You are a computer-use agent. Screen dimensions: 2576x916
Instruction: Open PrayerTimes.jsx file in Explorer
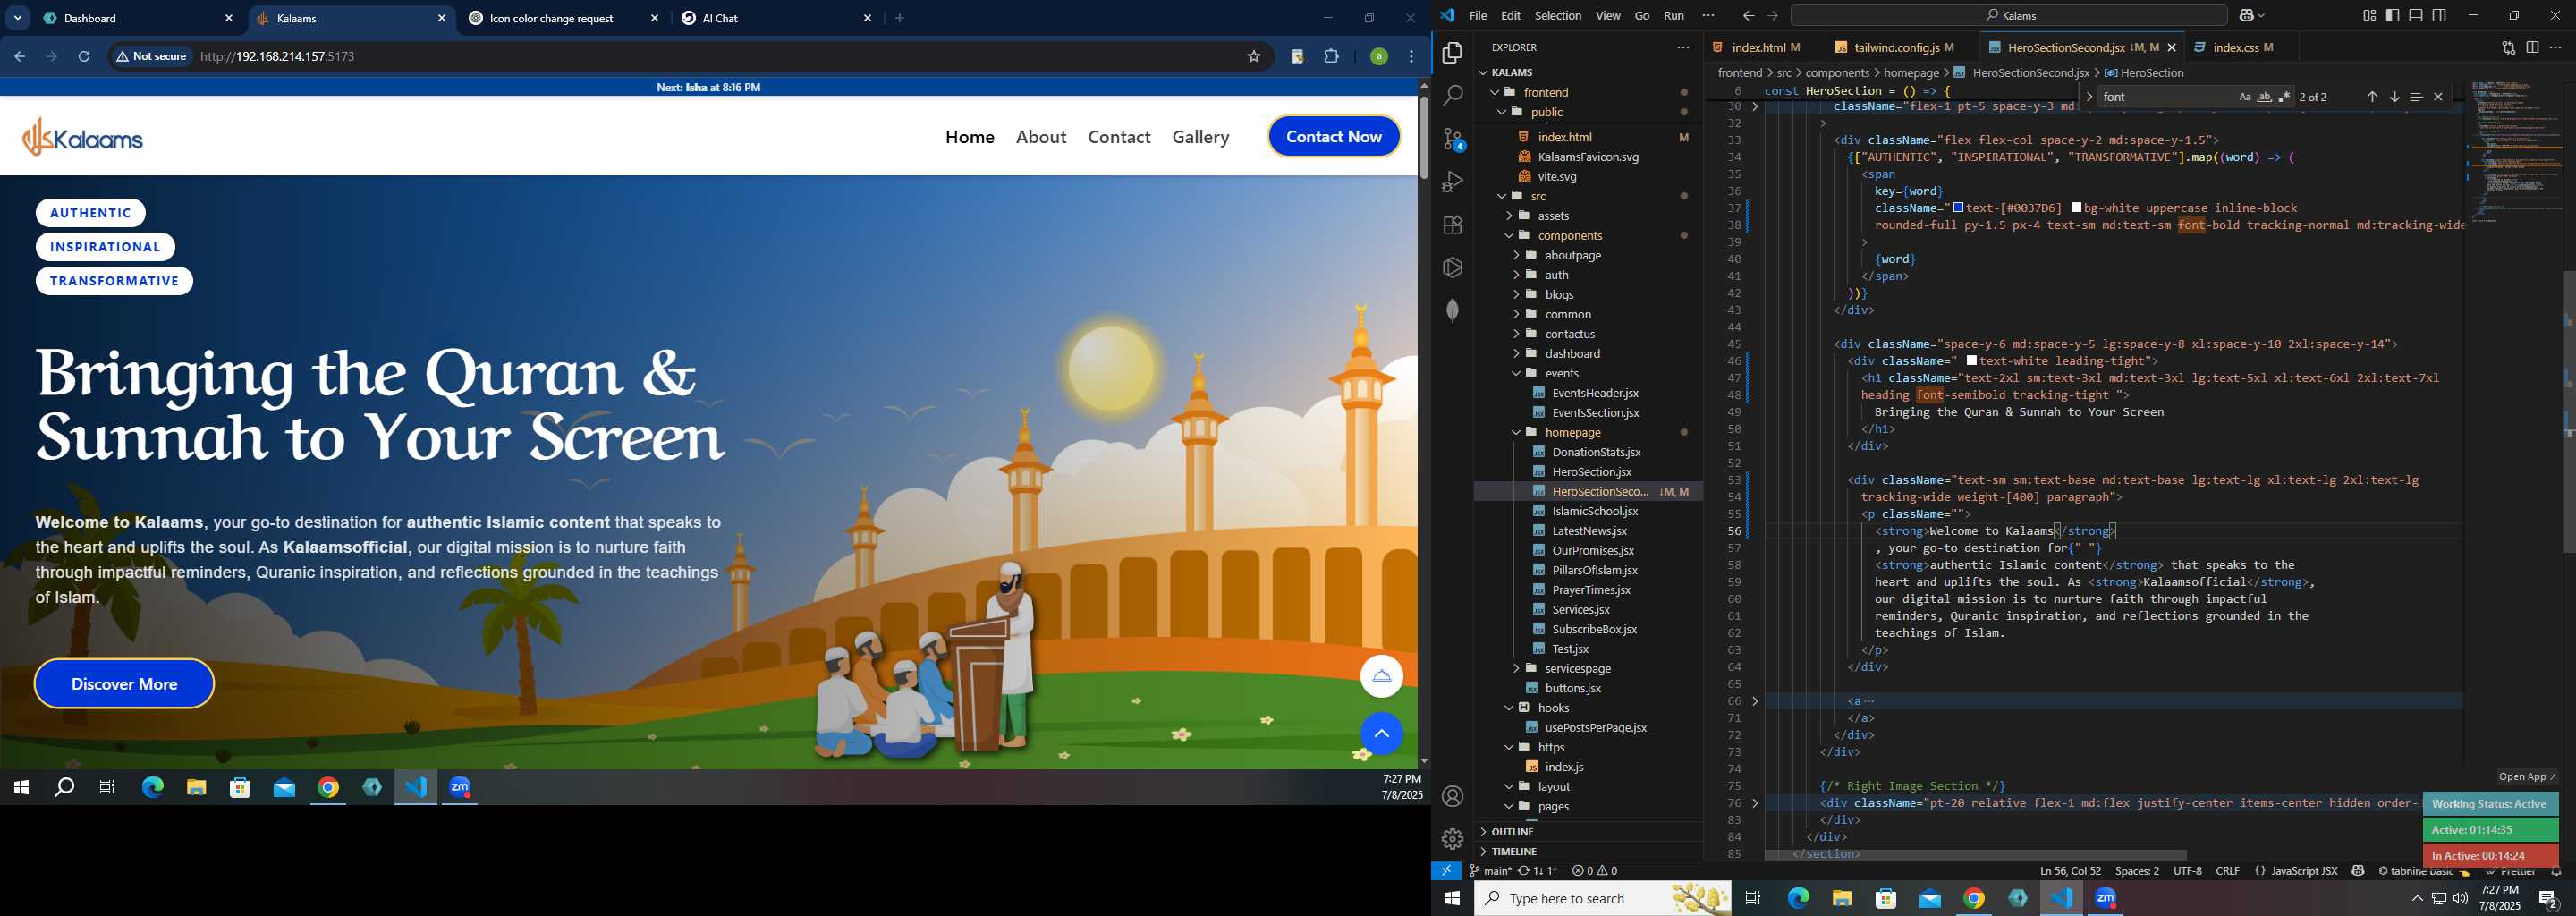(x=1591, y=590)
